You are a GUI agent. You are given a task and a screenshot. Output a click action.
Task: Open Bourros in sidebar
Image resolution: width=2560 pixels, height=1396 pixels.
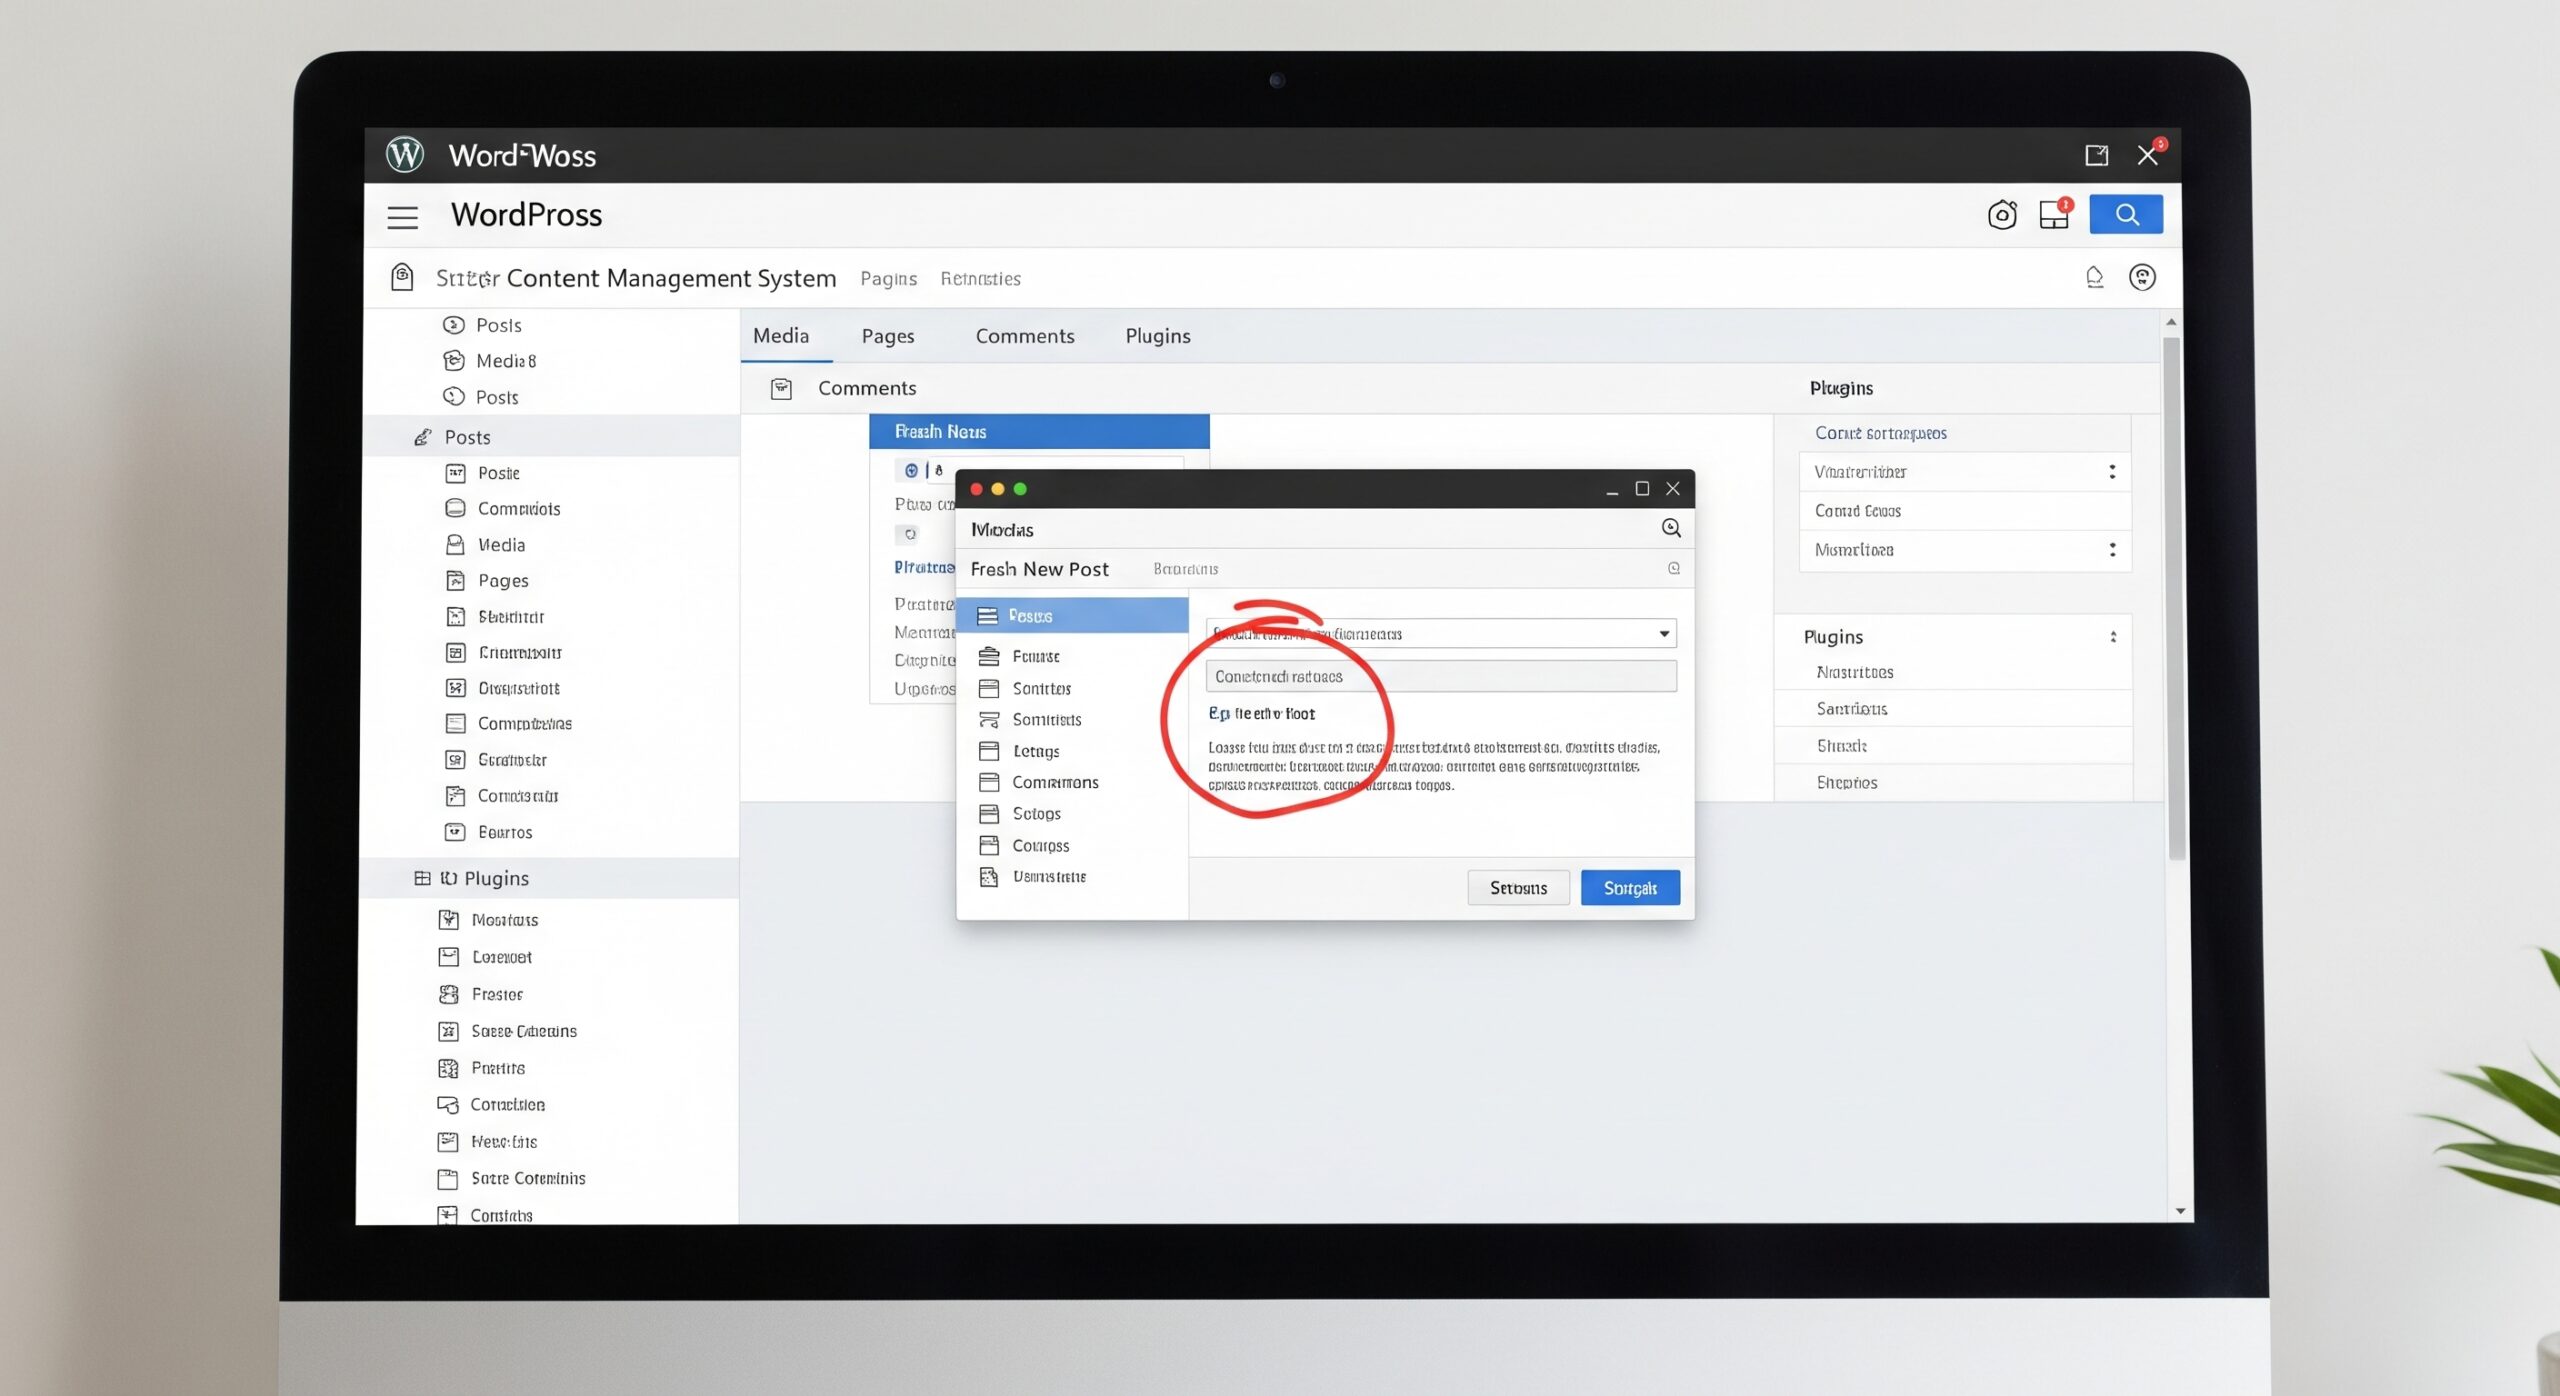point(505,832)
